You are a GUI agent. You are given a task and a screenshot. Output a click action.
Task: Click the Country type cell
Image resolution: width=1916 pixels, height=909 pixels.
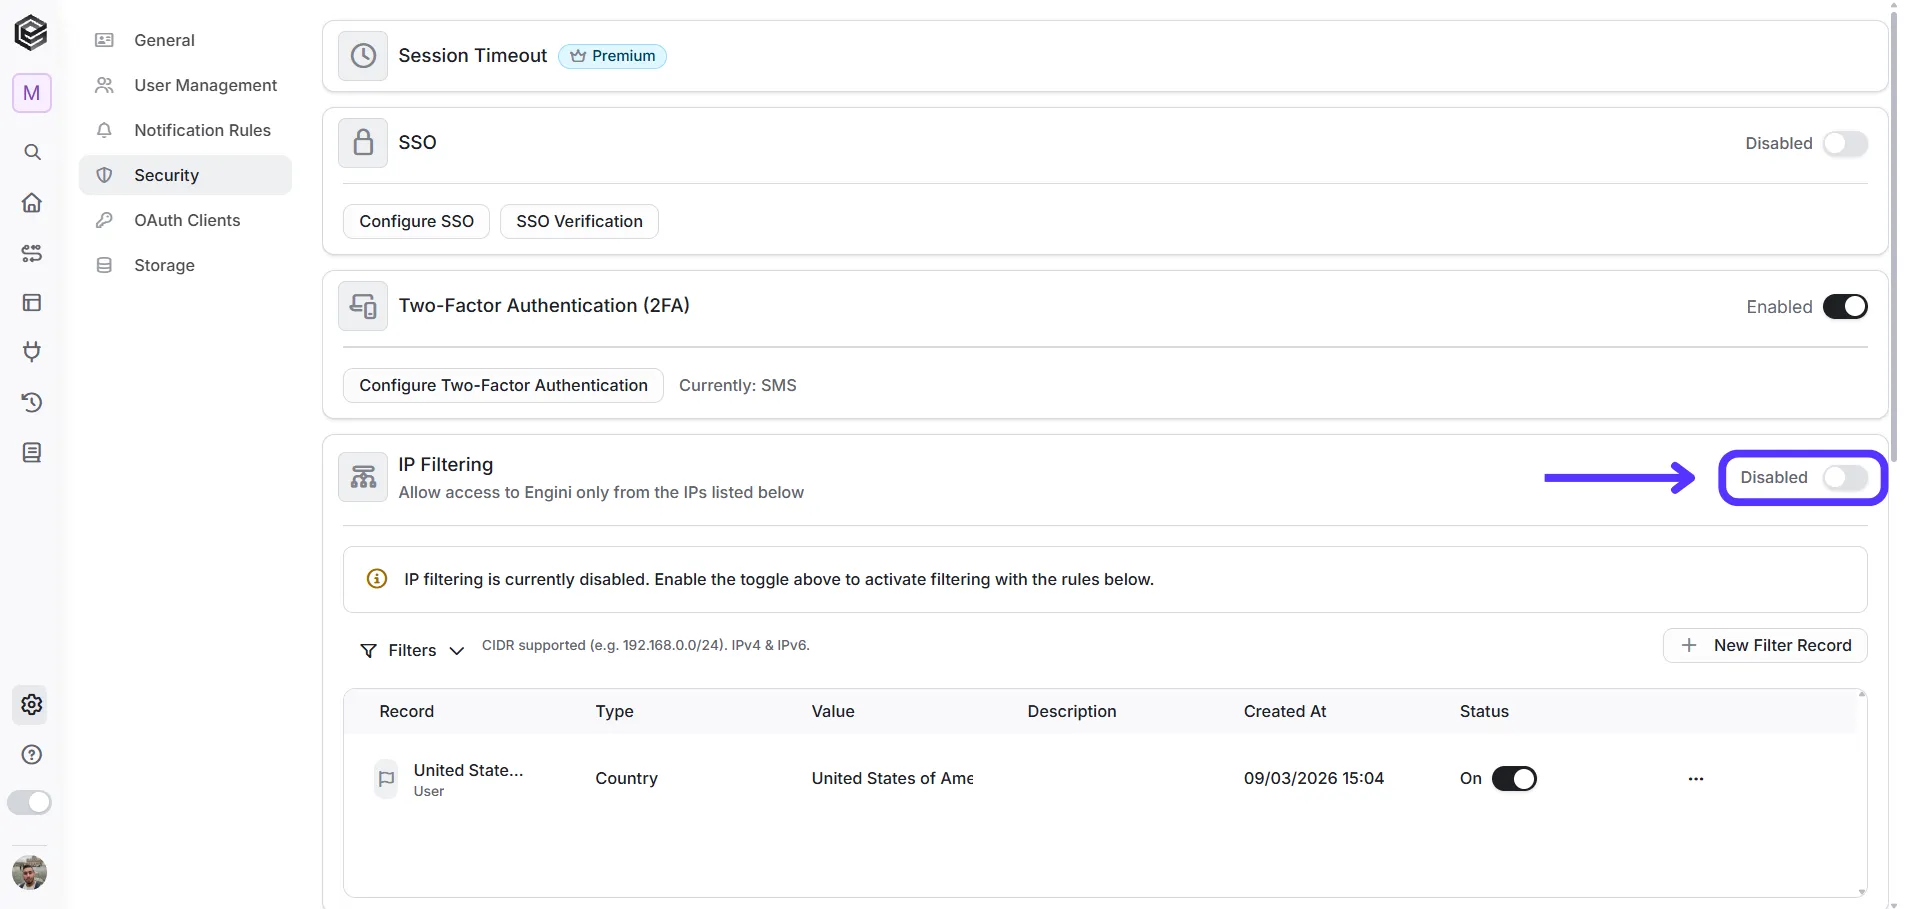coord(626,779)
